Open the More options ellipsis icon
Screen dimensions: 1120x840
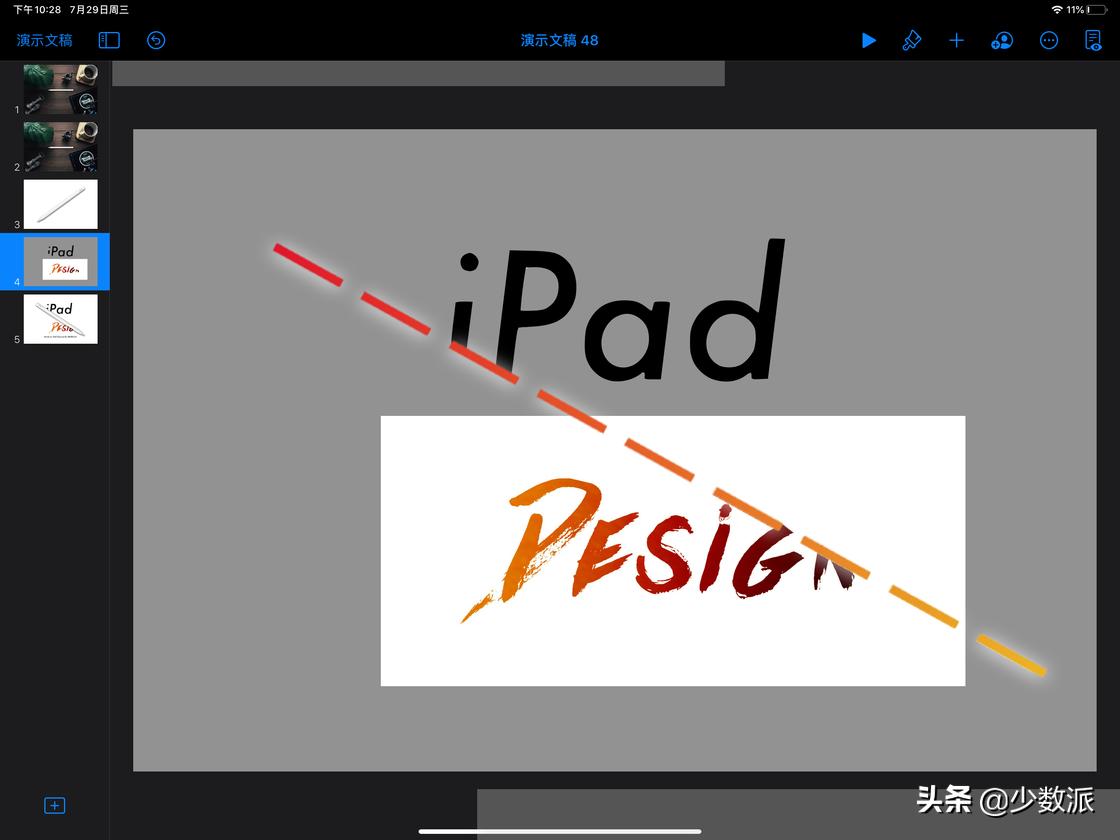point(1048,40)
